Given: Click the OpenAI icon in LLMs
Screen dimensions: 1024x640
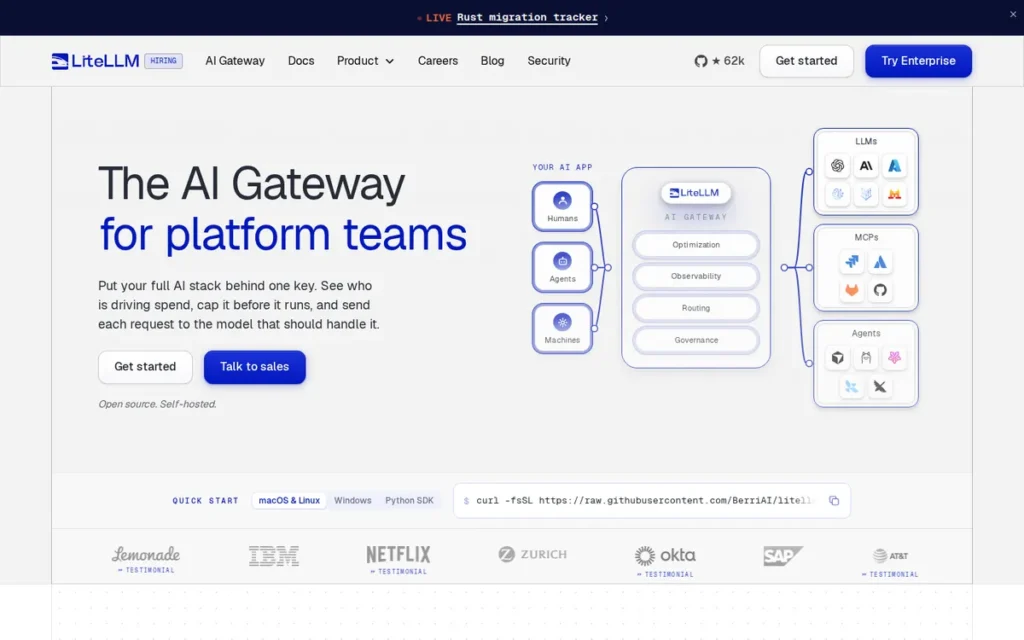Looking at the screenshot, I should 837,166.
